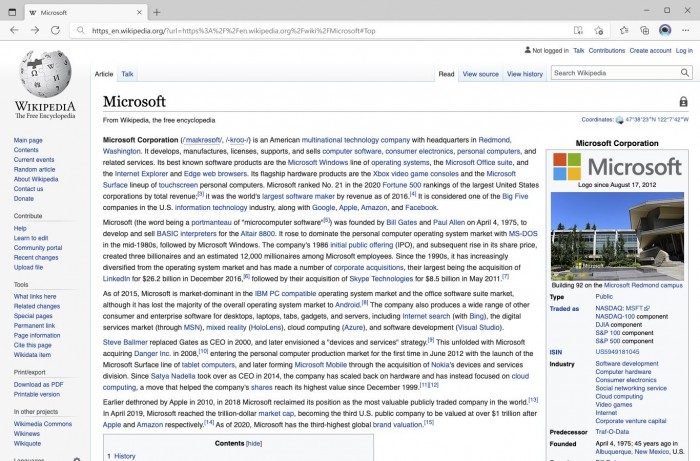The image size is (700, 461).
Task: Open the browser profile avatar
Action: (665, 31)
